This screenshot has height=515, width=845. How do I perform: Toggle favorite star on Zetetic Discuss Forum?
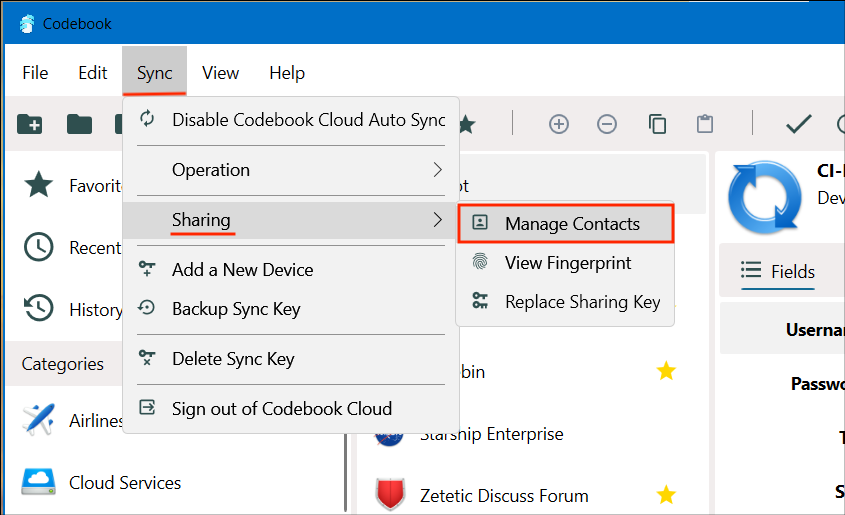point(666,495)
